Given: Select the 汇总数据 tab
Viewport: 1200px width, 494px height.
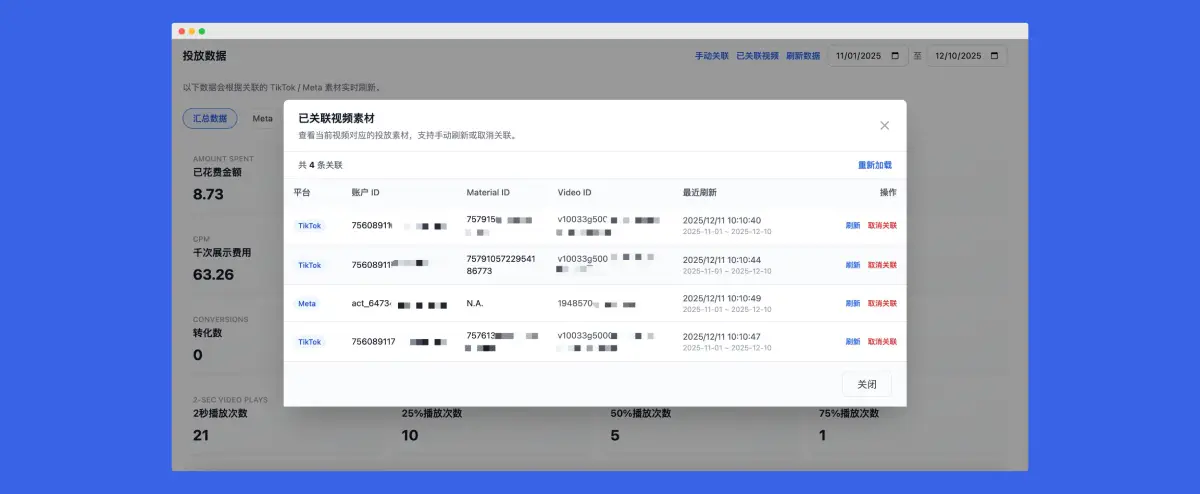Looking at the screenshot, I should click(x=210, y=118).
